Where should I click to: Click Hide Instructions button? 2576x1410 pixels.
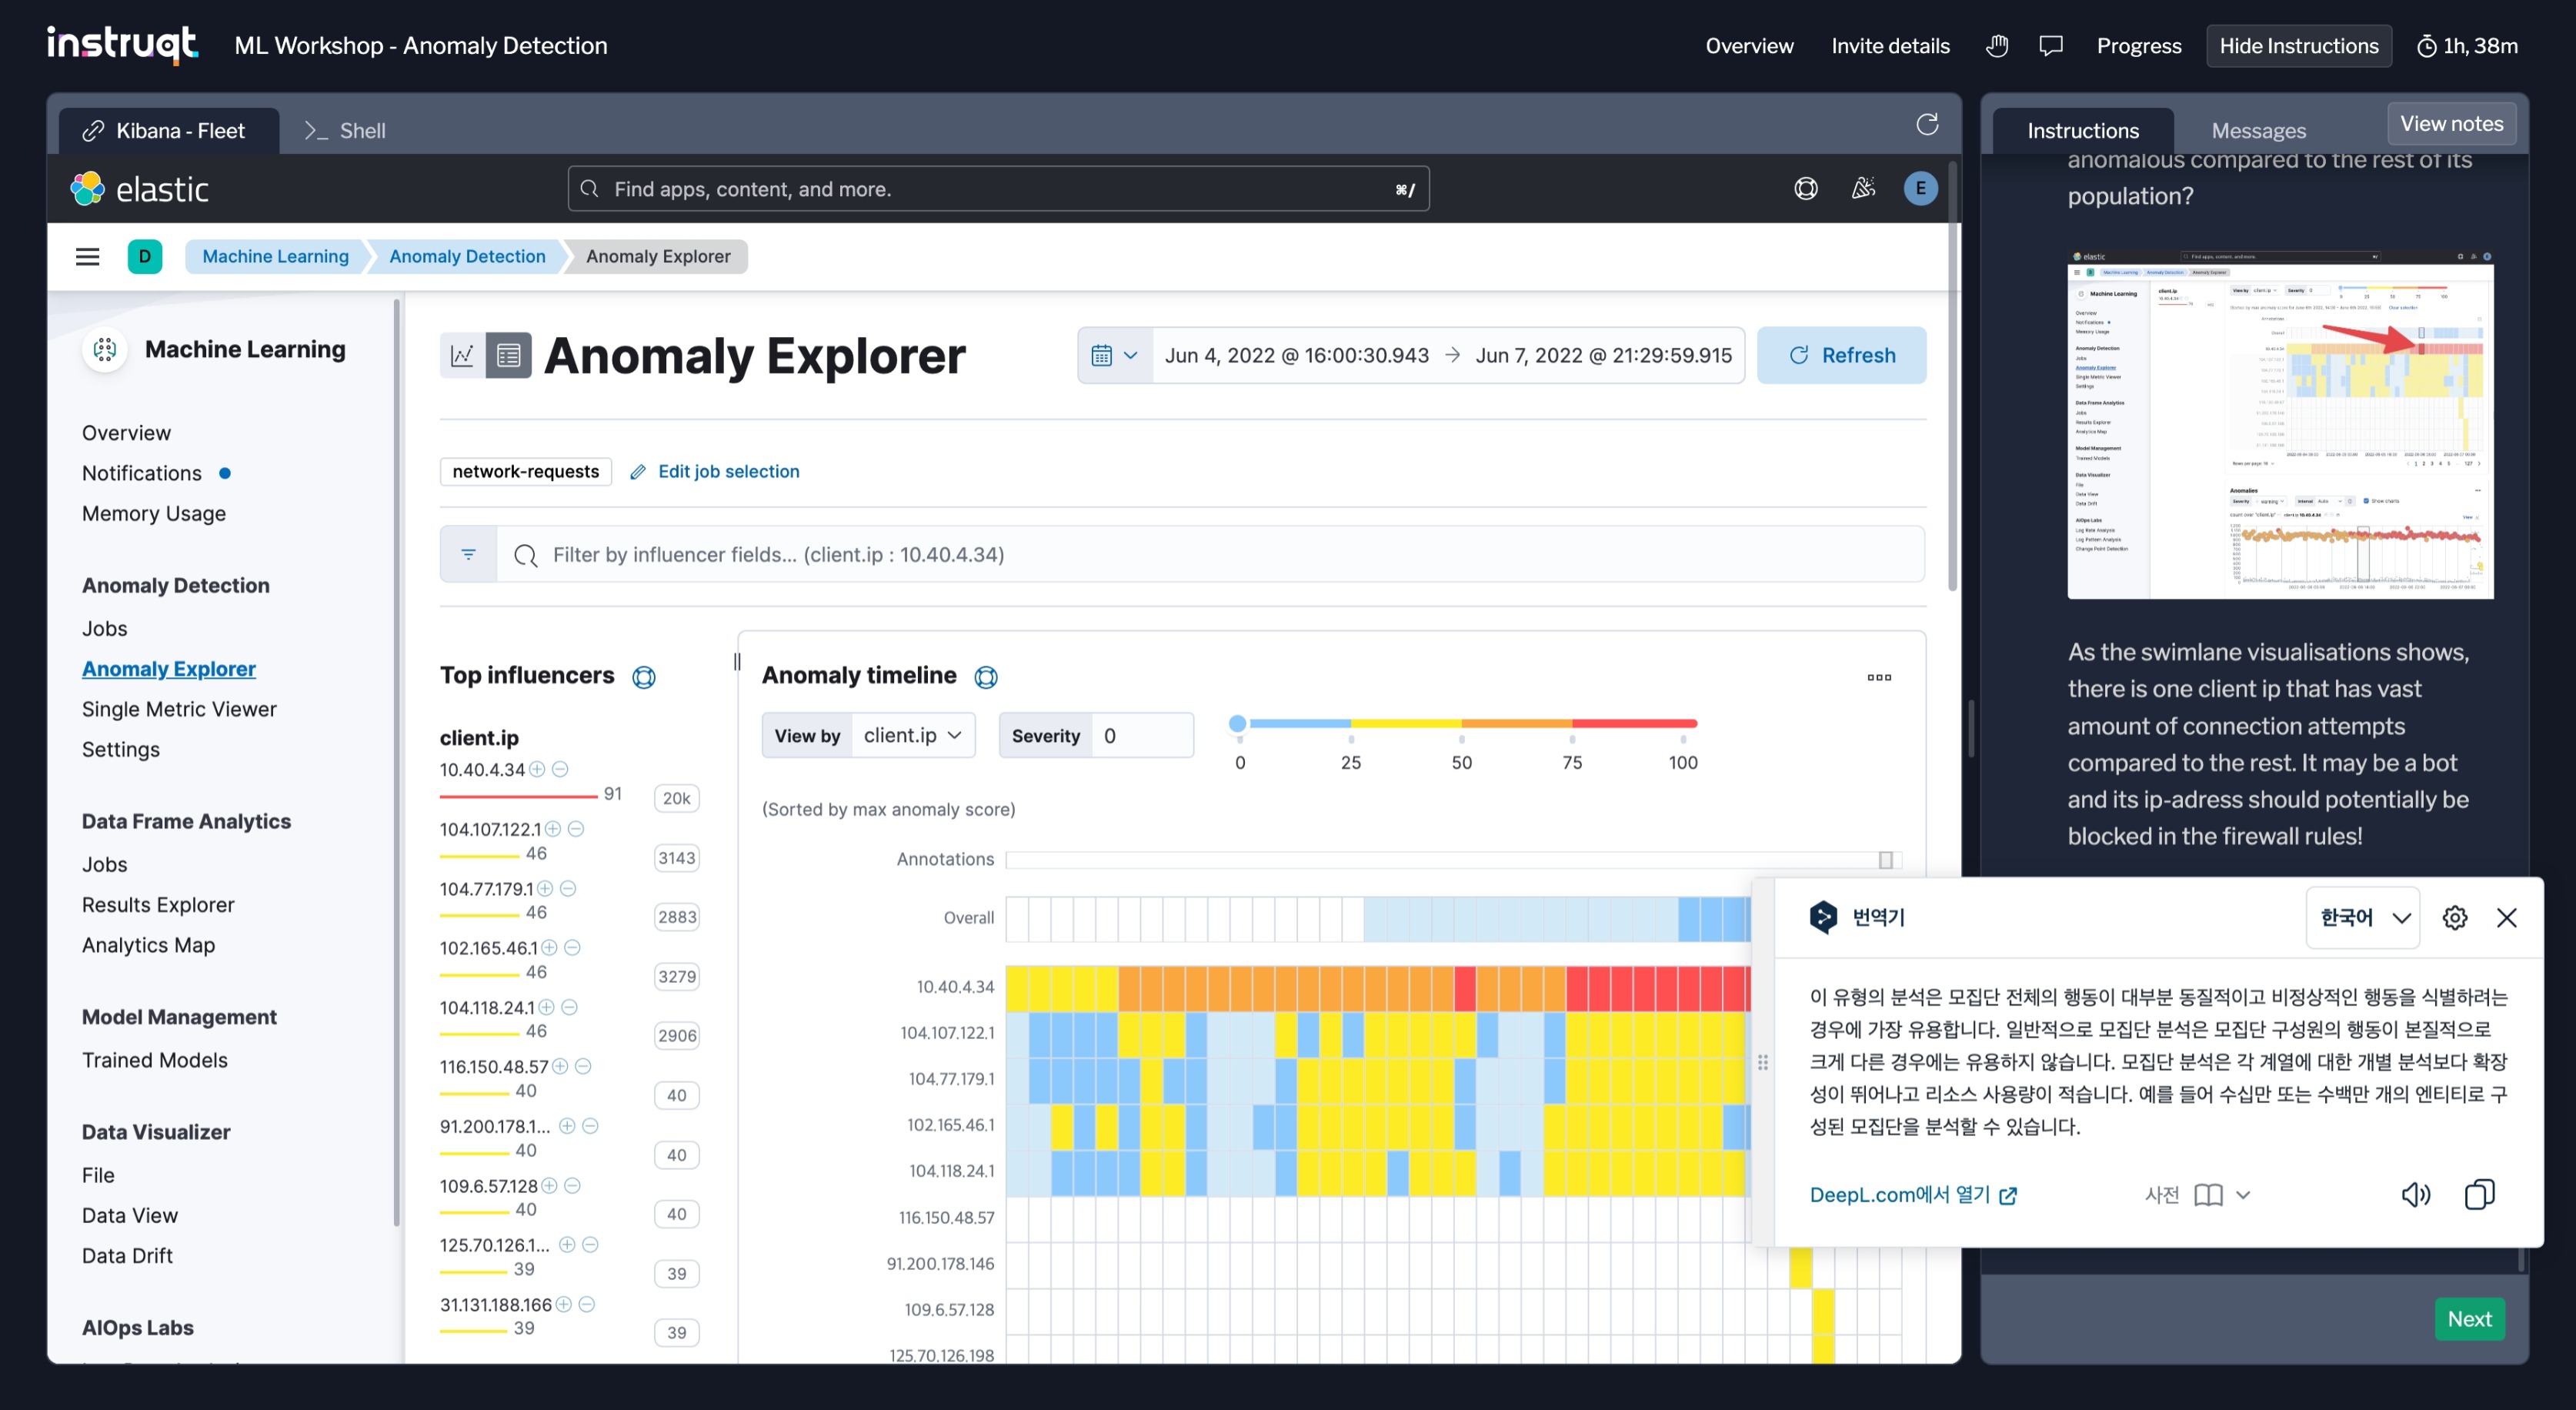(2298, 46)
